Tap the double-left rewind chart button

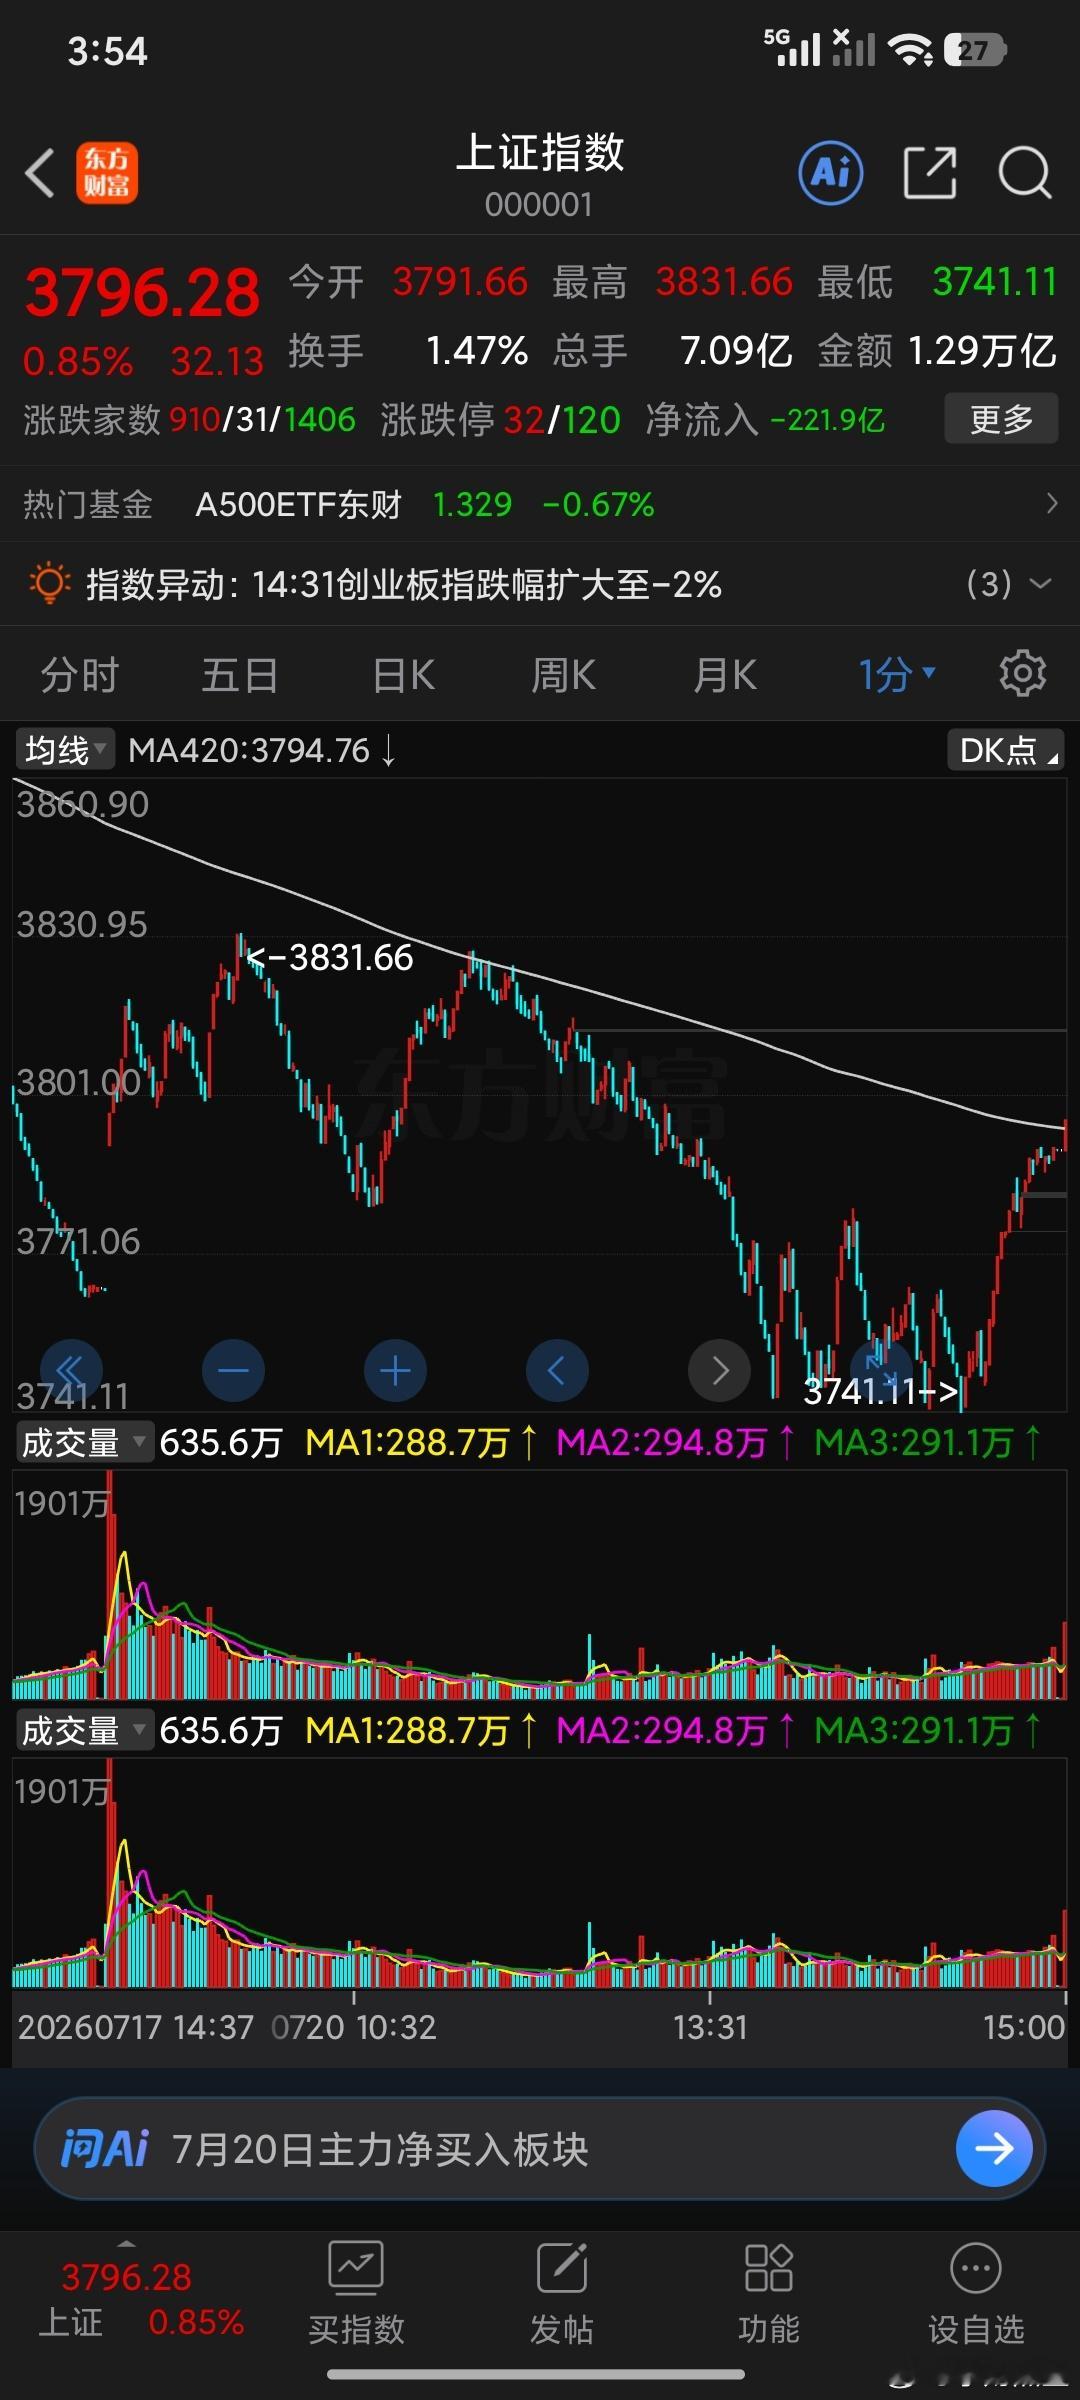pyautogui.click(x=71, y=1370)
